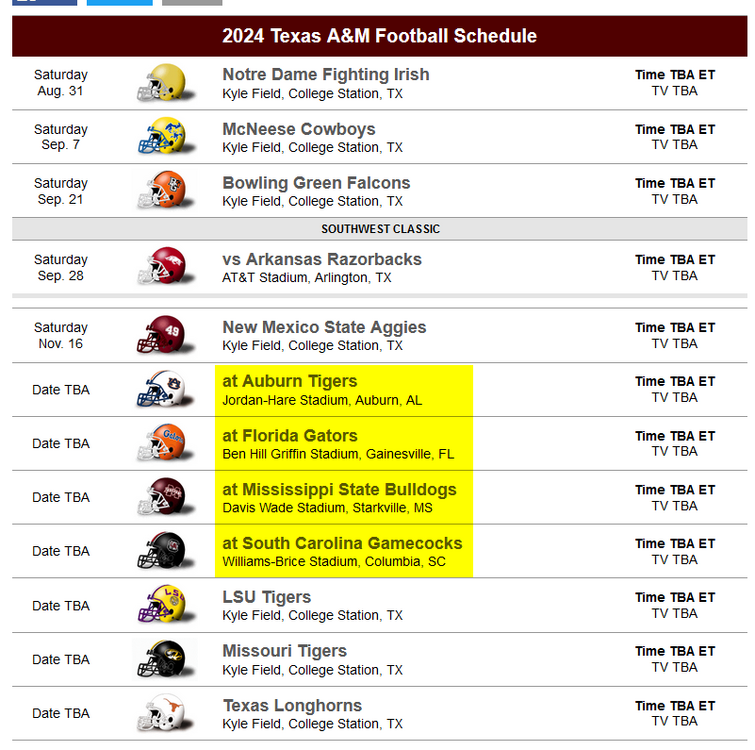The width and height of the screenshot is (755, 750).
Task: Click the highlighted "at Florida Gators" link
Action: 289,436
